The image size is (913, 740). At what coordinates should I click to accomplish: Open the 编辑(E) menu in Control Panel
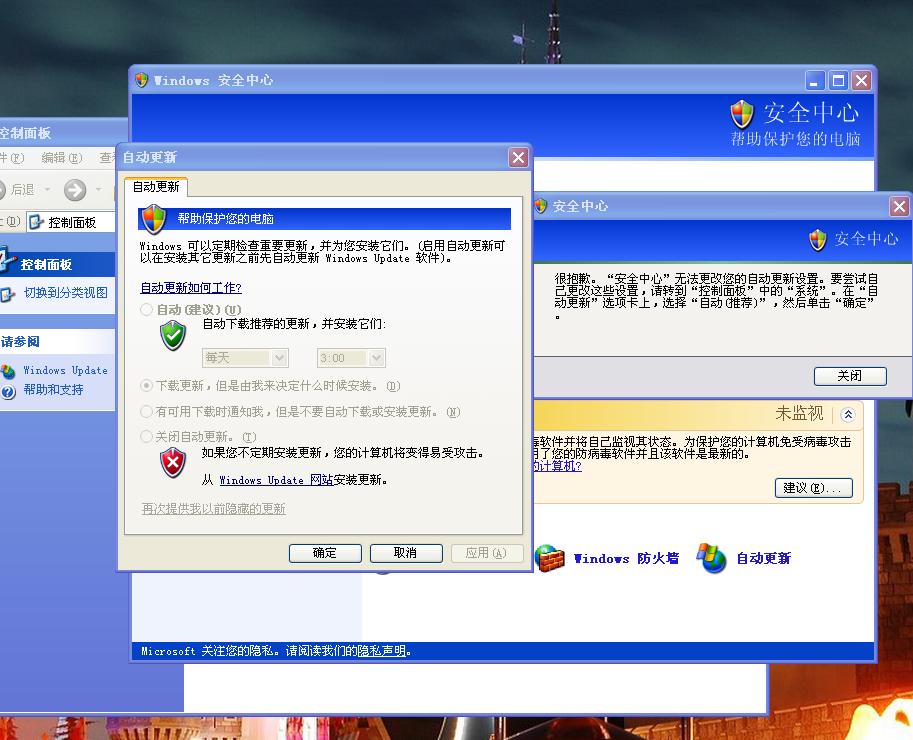pos(61,158)
